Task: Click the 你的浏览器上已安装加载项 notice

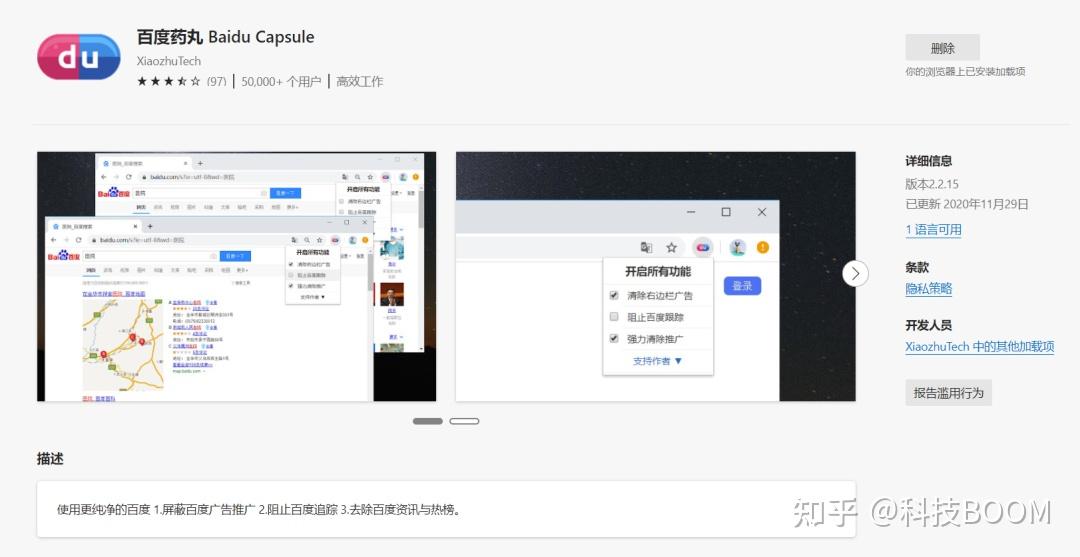Action: pyautogui.click(x=965, y=72)
